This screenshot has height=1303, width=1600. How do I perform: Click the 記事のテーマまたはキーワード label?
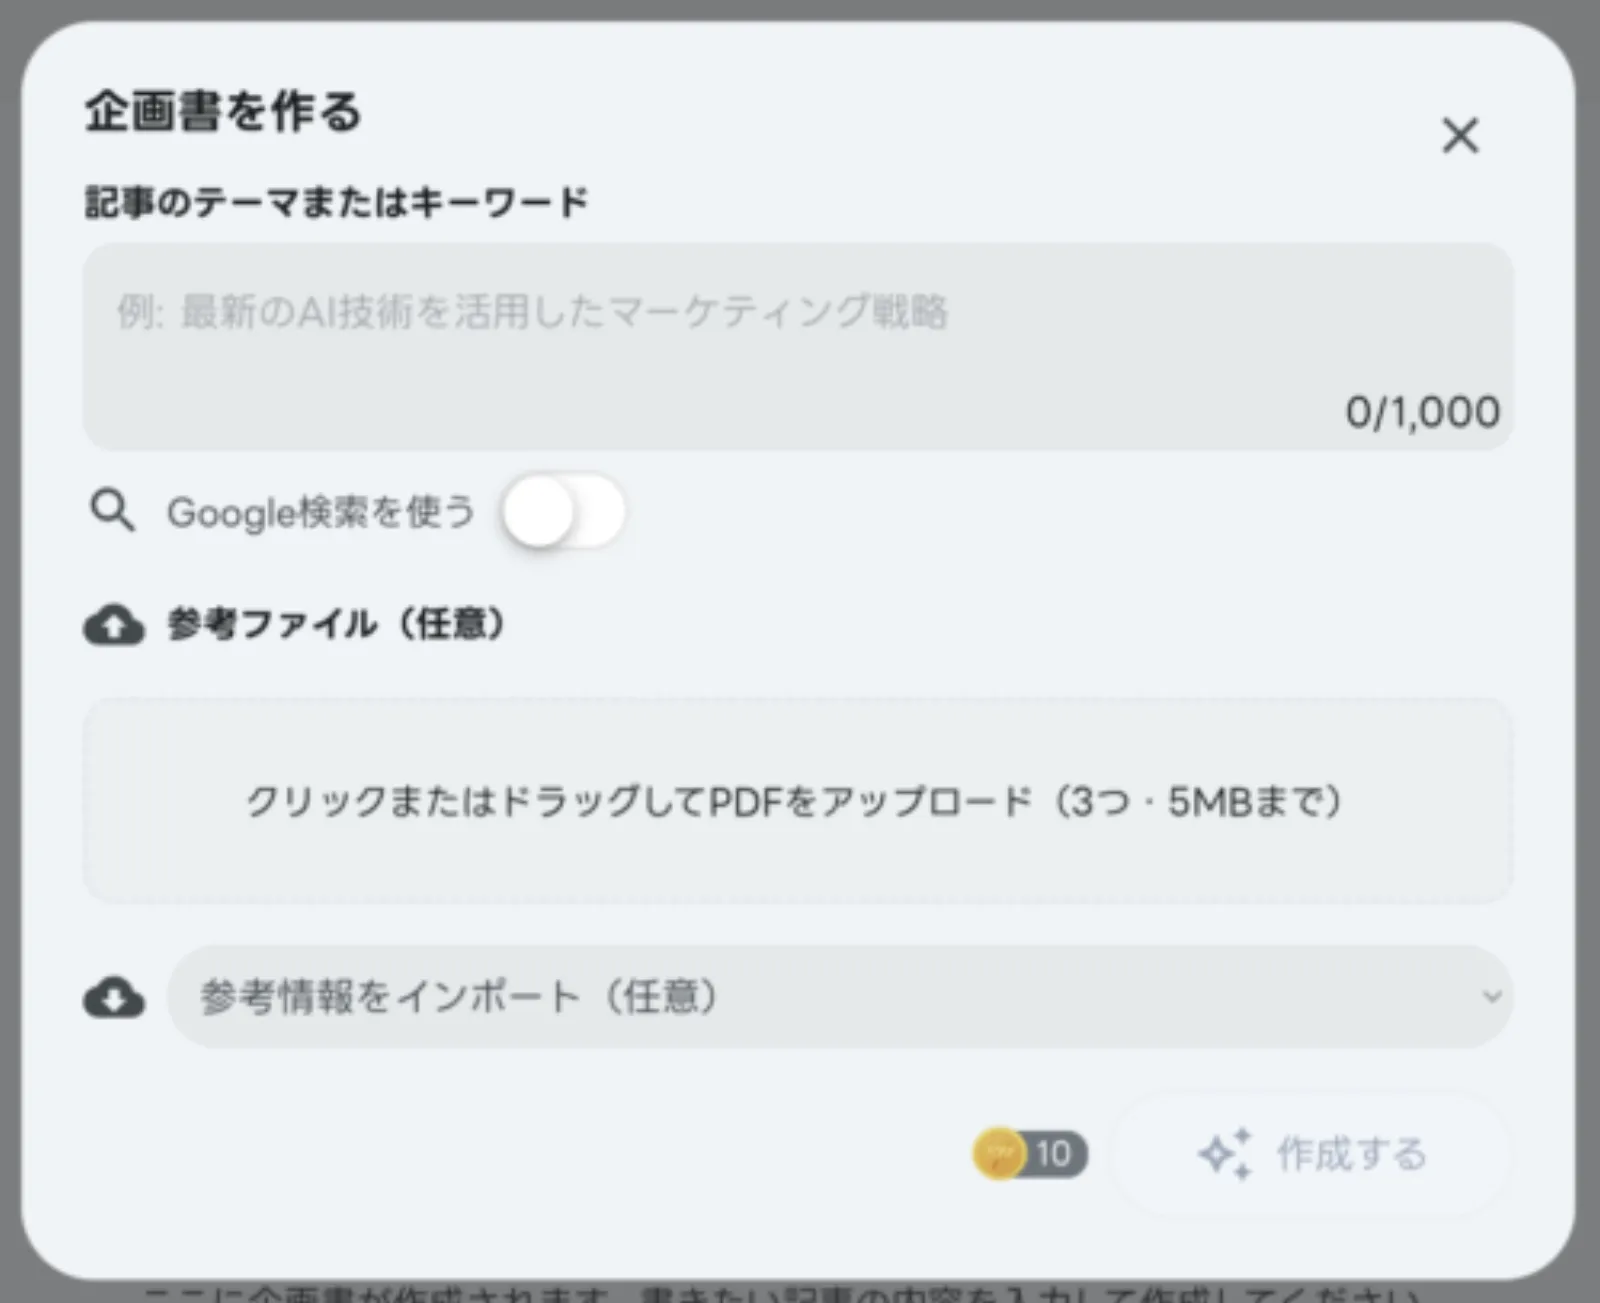[336, 202]
